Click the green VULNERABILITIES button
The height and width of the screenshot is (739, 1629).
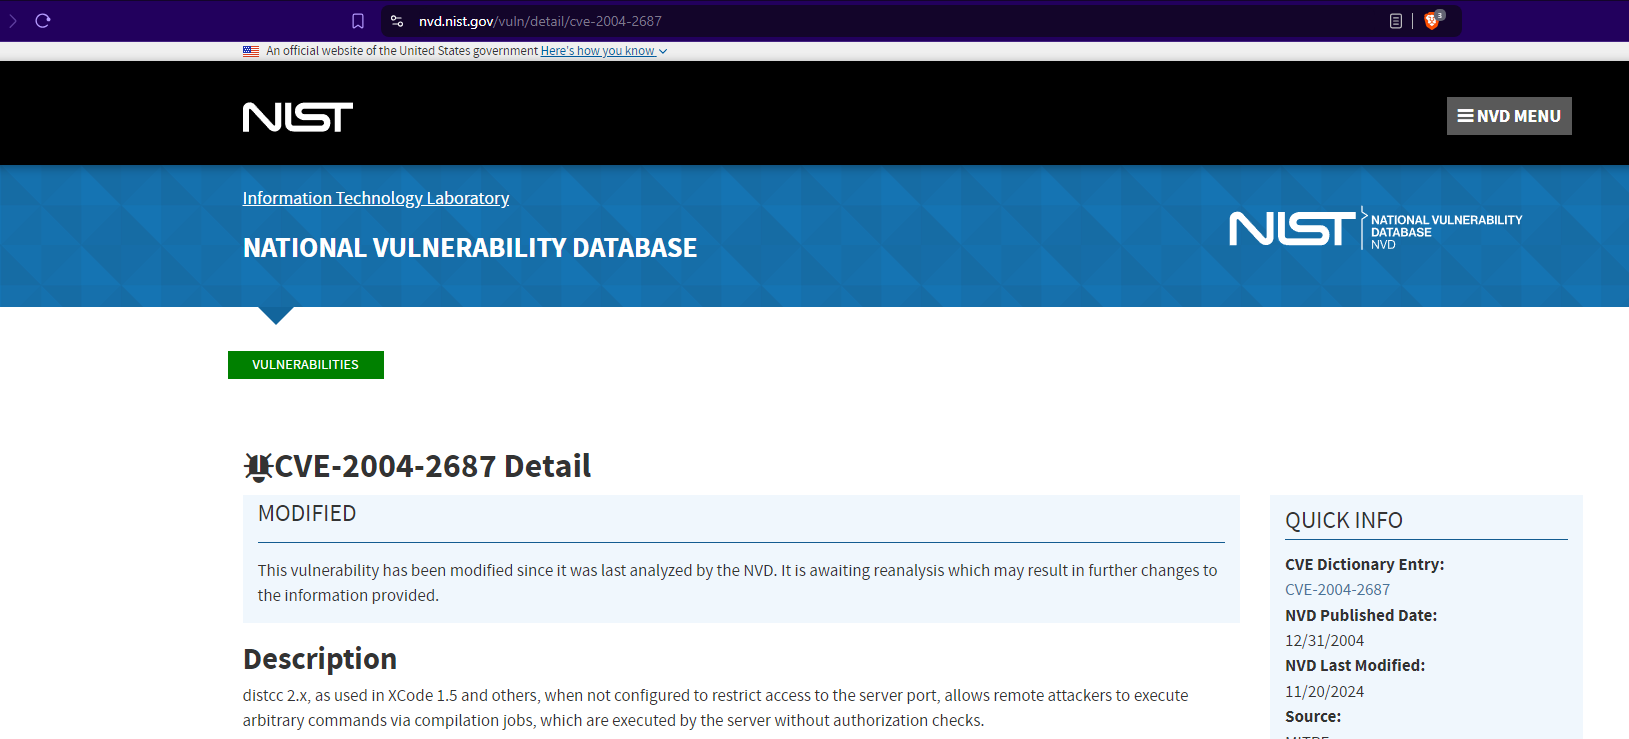305,365
